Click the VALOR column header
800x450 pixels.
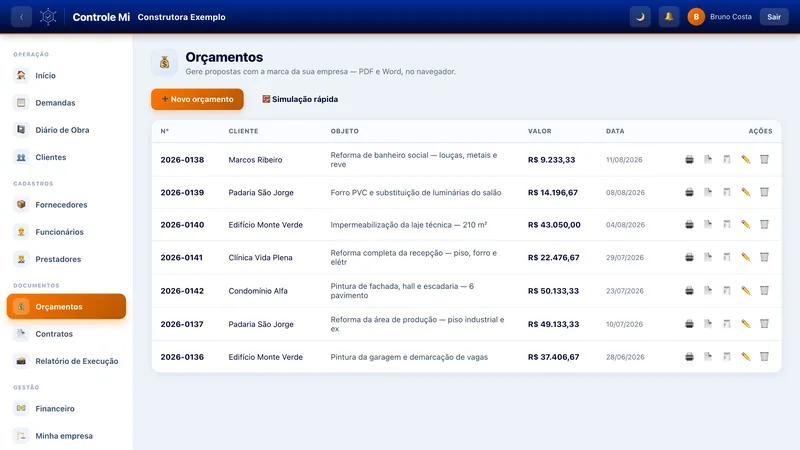click(x=539, y=131)
